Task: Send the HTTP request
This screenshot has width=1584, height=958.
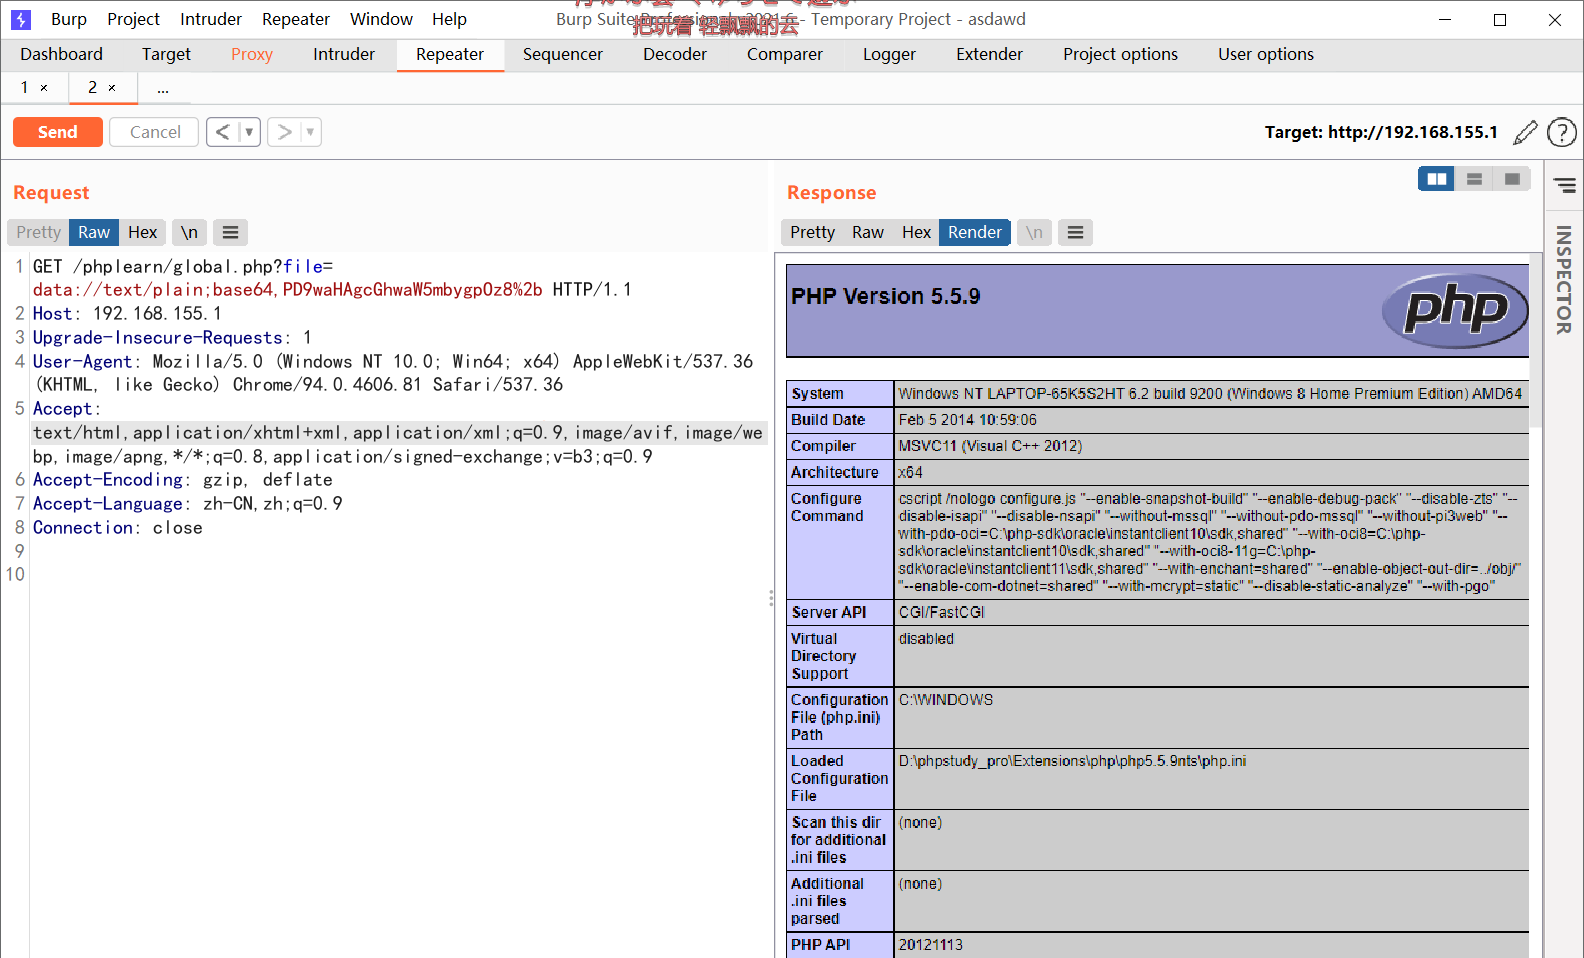Action: point(58,132)
